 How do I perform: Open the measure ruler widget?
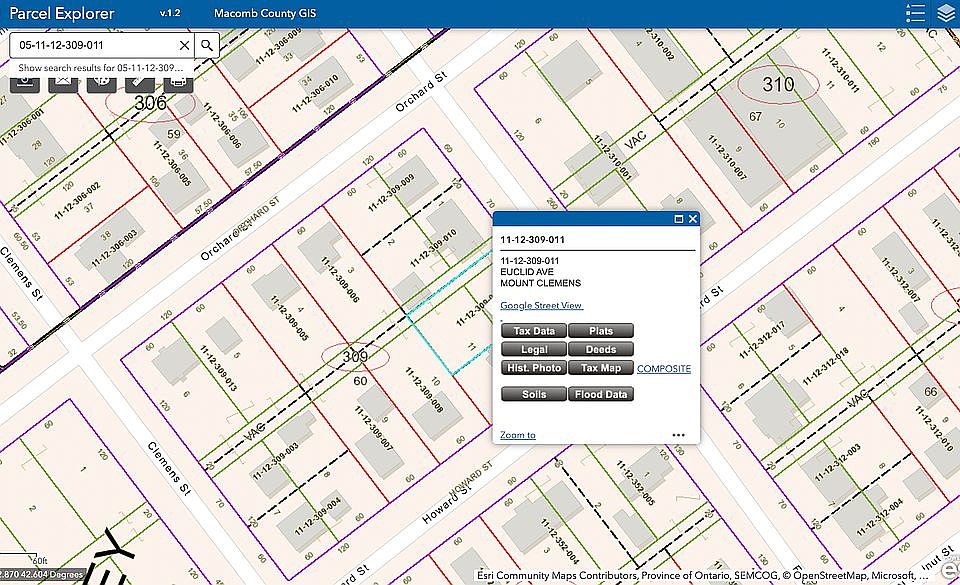coord(140,82)
